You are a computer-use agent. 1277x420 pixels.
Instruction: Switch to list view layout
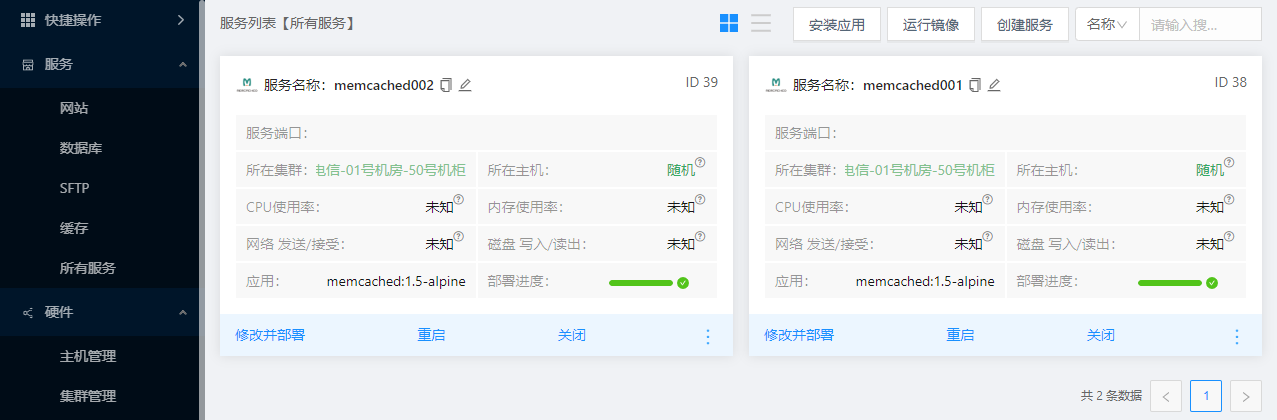761,24
